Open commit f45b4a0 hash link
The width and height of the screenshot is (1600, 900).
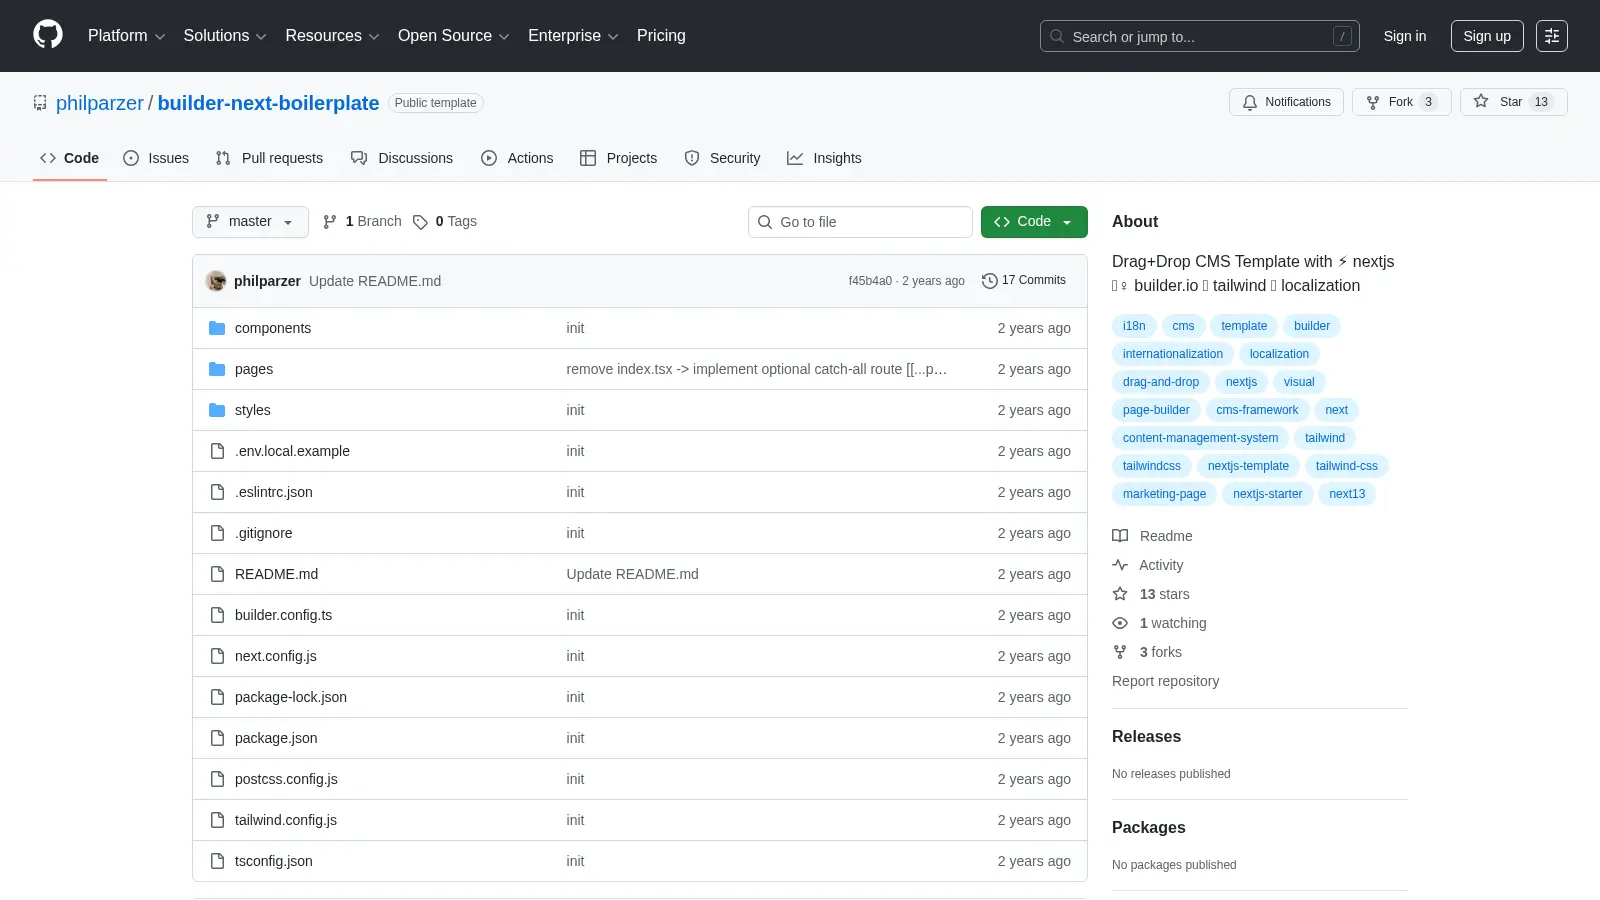(x=870, y=281)
